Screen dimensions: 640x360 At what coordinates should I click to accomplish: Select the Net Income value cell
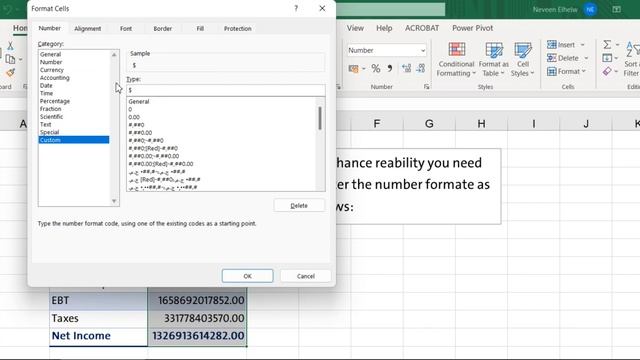[198, 336]
